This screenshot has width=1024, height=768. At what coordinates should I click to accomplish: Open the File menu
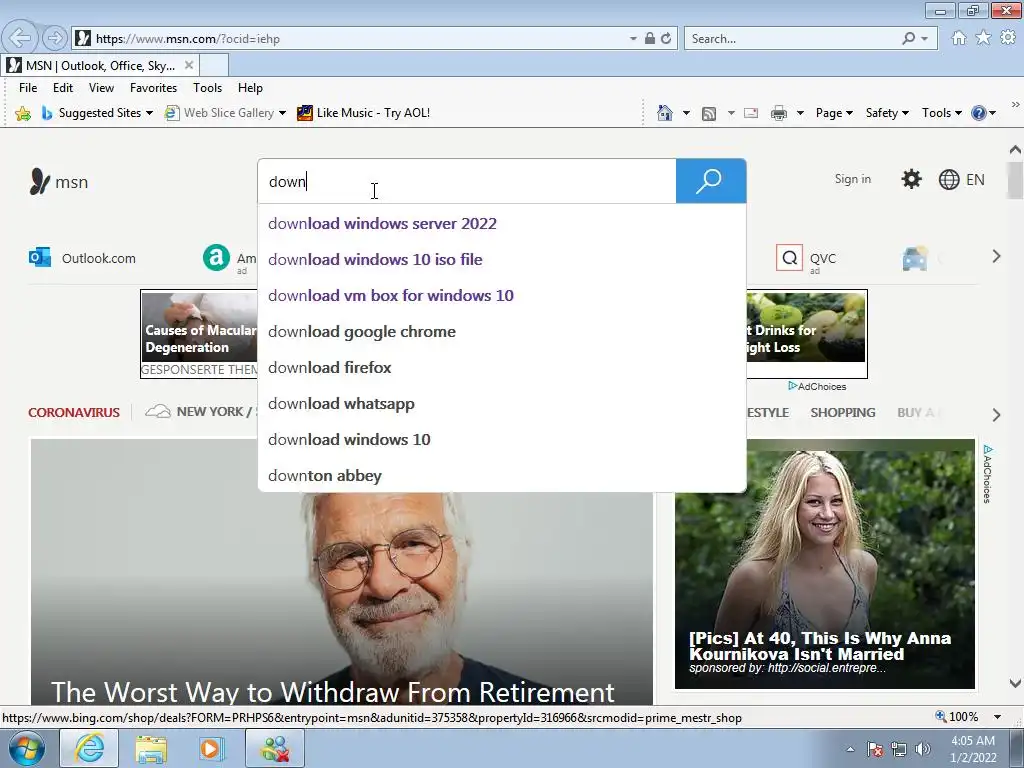coord(28,88)
